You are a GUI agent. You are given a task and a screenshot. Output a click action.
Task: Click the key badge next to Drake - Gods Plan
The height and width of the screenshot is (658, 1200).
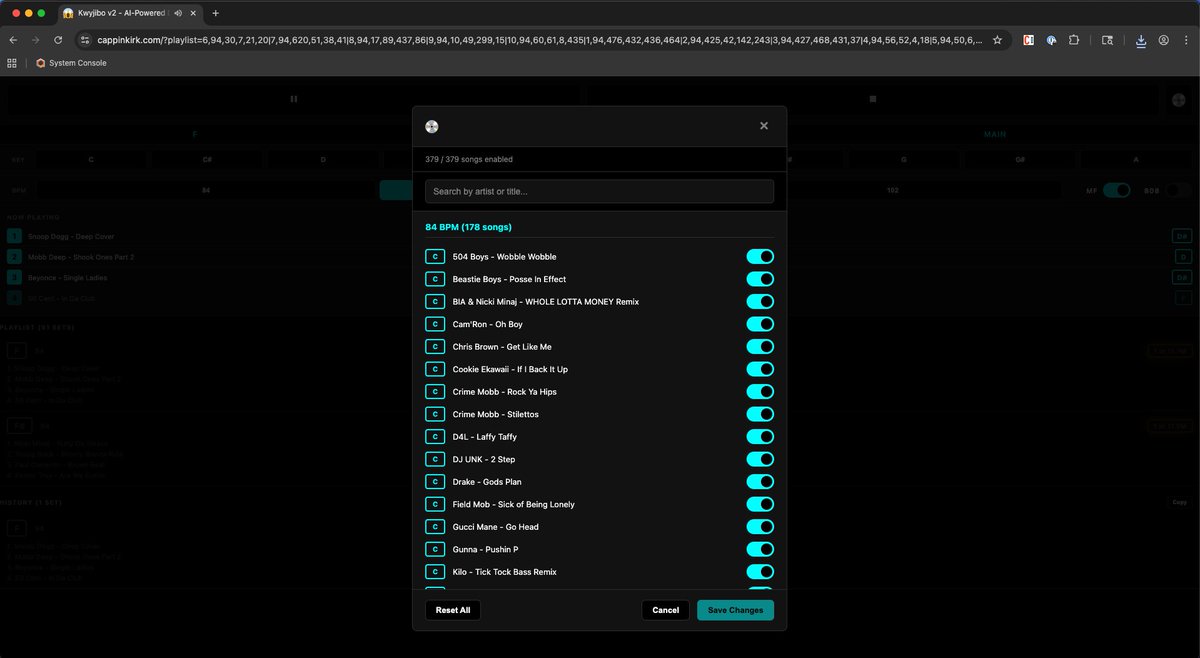coord(435,482)
